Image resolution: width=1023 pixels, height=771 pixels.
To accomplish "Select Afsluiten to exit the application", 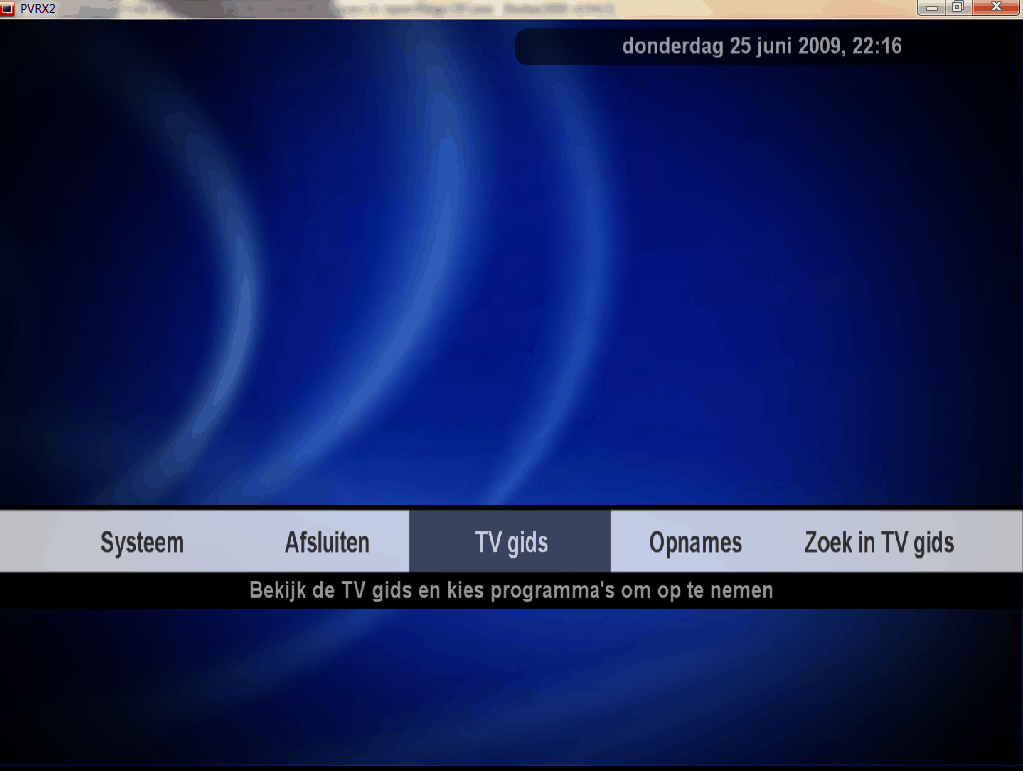I will coord(327,543).
